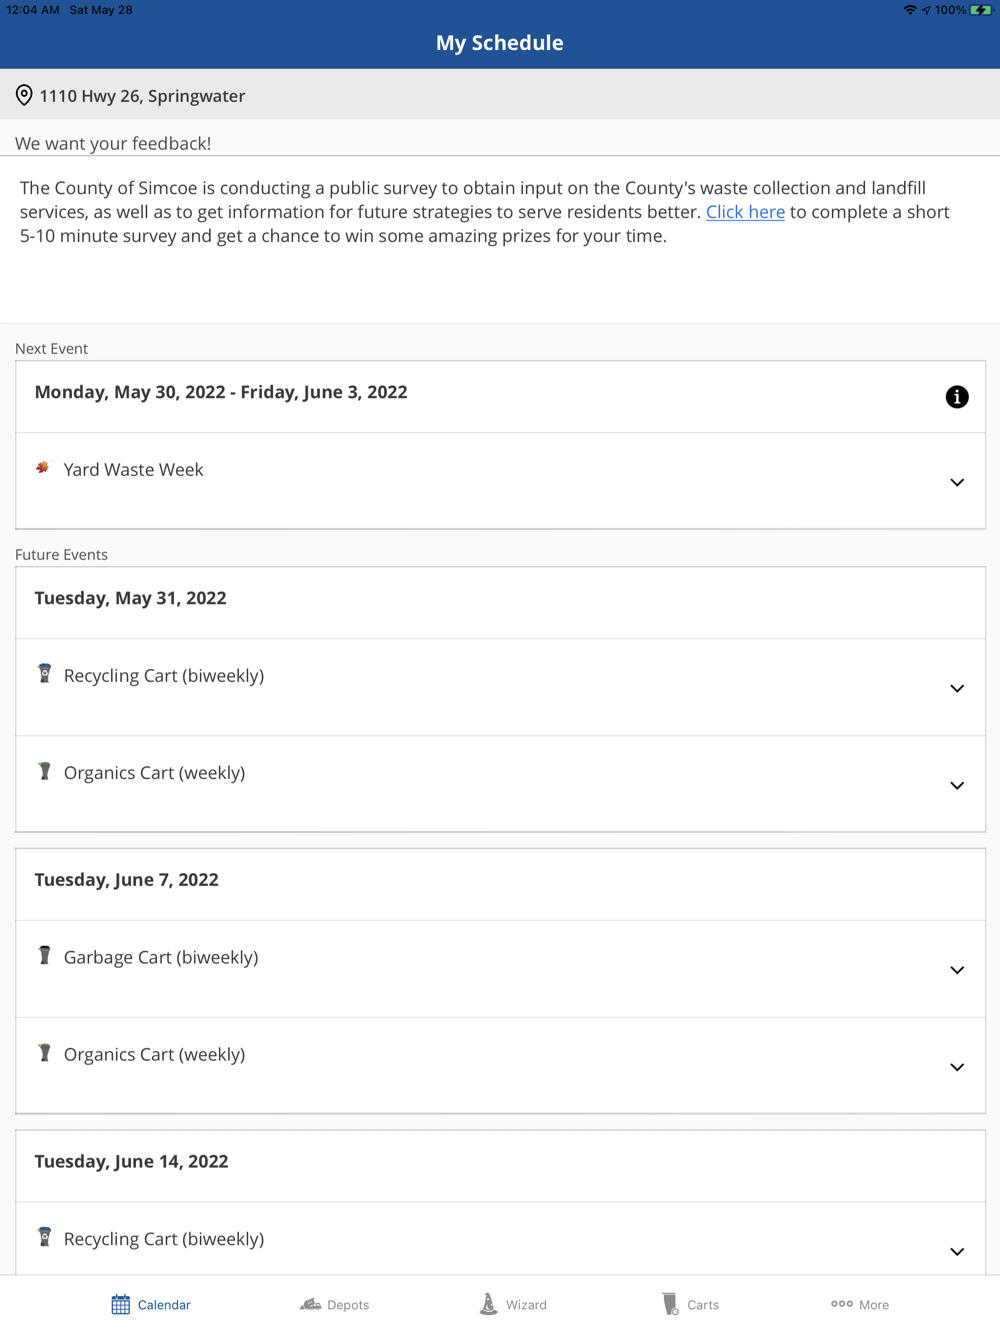Tap the calendar icon in bottom bar
The height and width of the screenshot is (1334, 1000).
(x=121, y=1304)
